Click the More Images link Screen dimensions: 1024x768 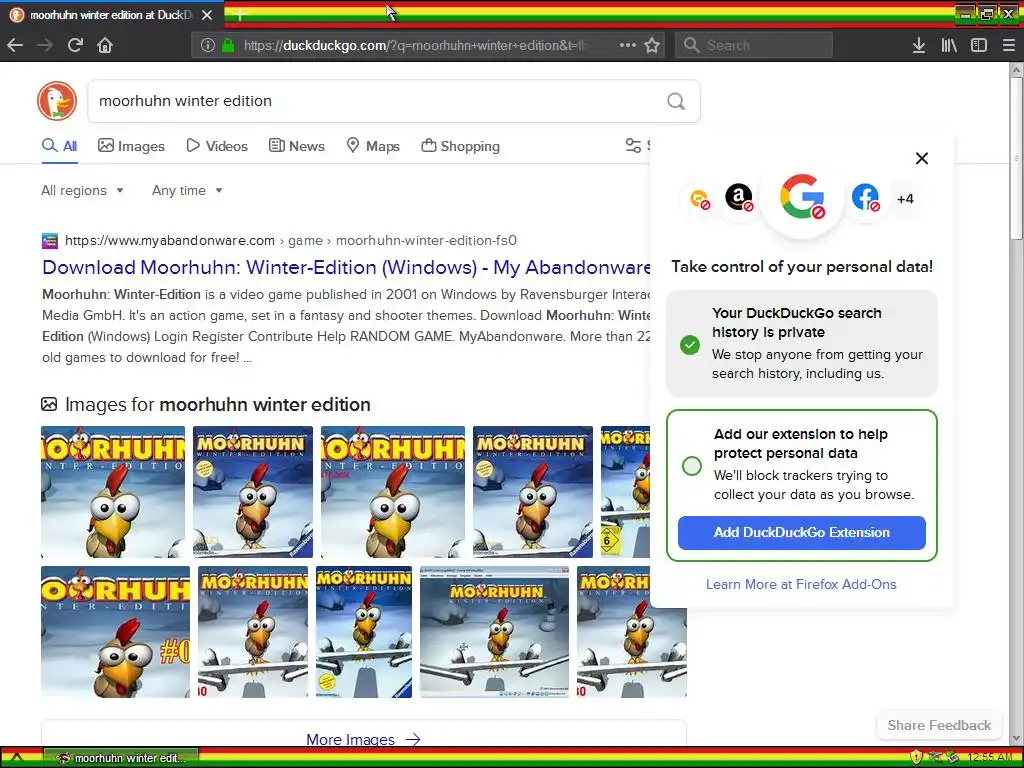click(x=363, y=739)
